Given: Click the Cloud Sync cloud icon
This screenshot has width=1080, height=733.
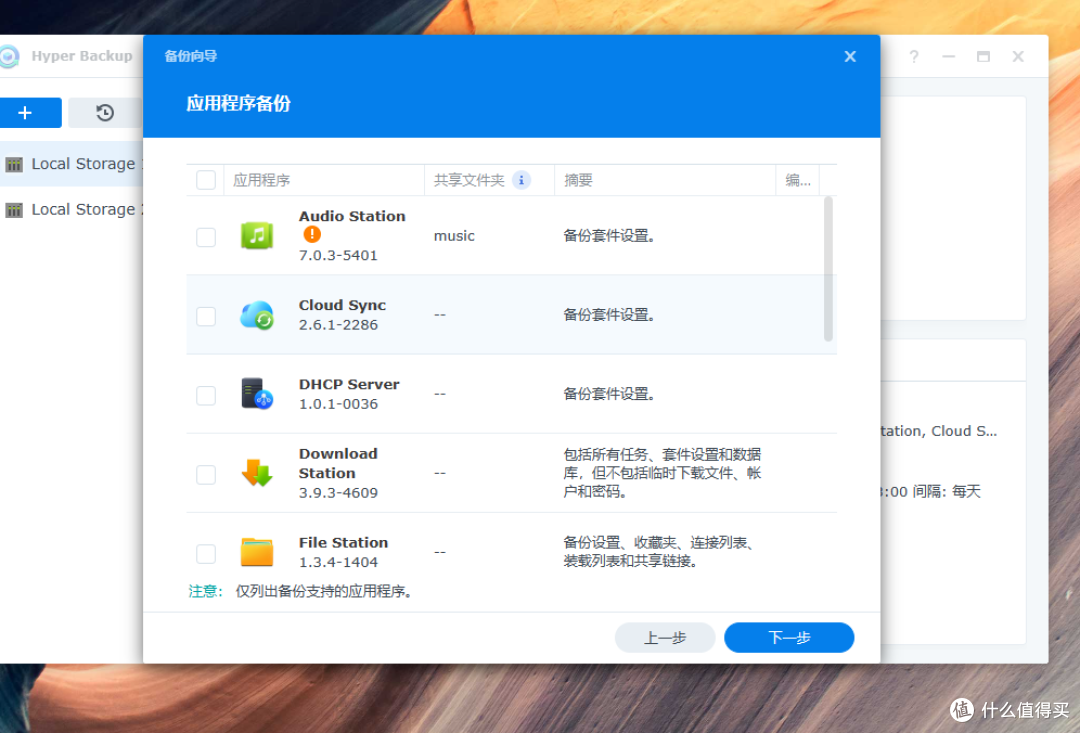Looking at the screenshot, I should click(257, 316).
